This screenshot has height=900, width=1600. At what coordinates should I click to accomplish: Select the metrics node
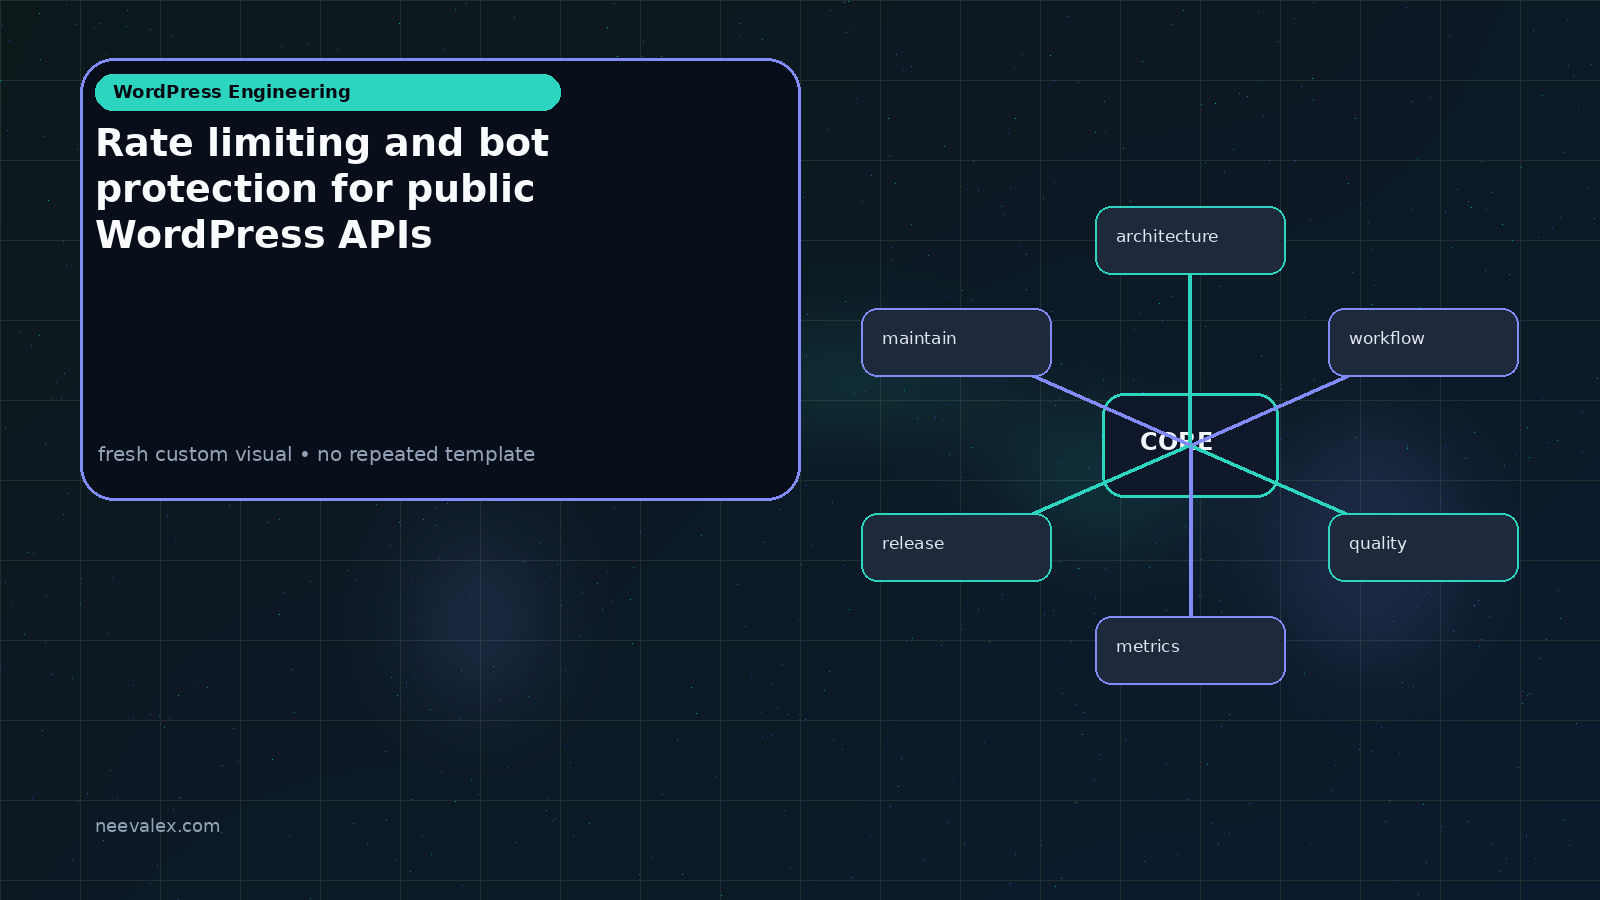tap(1190, 650)
